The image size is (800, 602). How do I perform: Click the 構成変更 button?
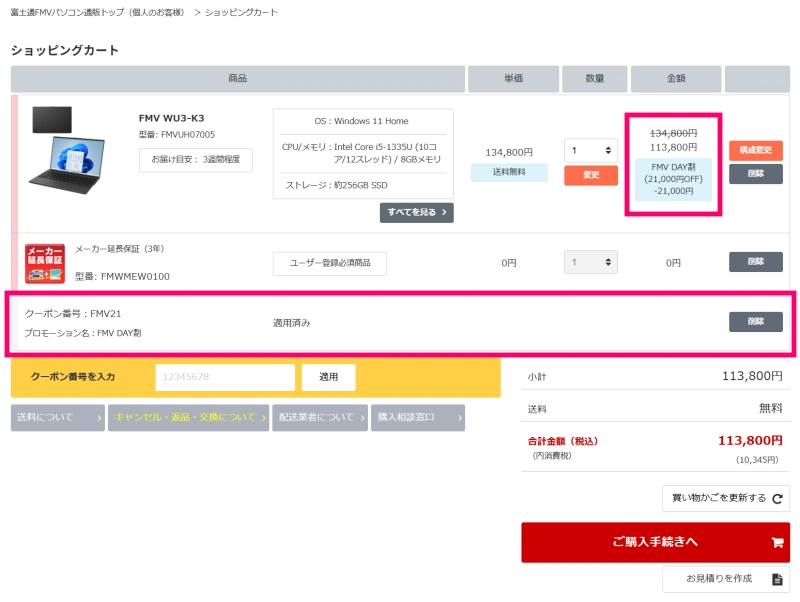[x=755, y=150]
